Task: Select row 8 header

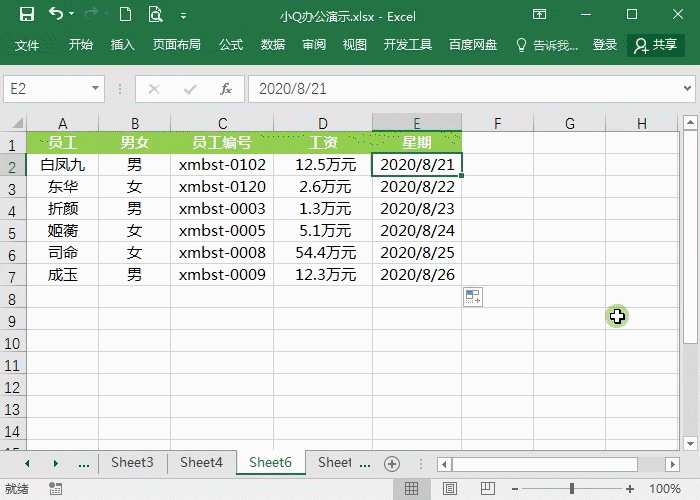Action: coord(12,299)
